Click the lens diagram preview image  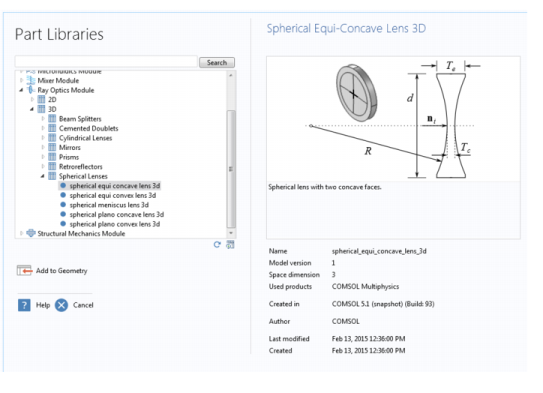point(393,119)
